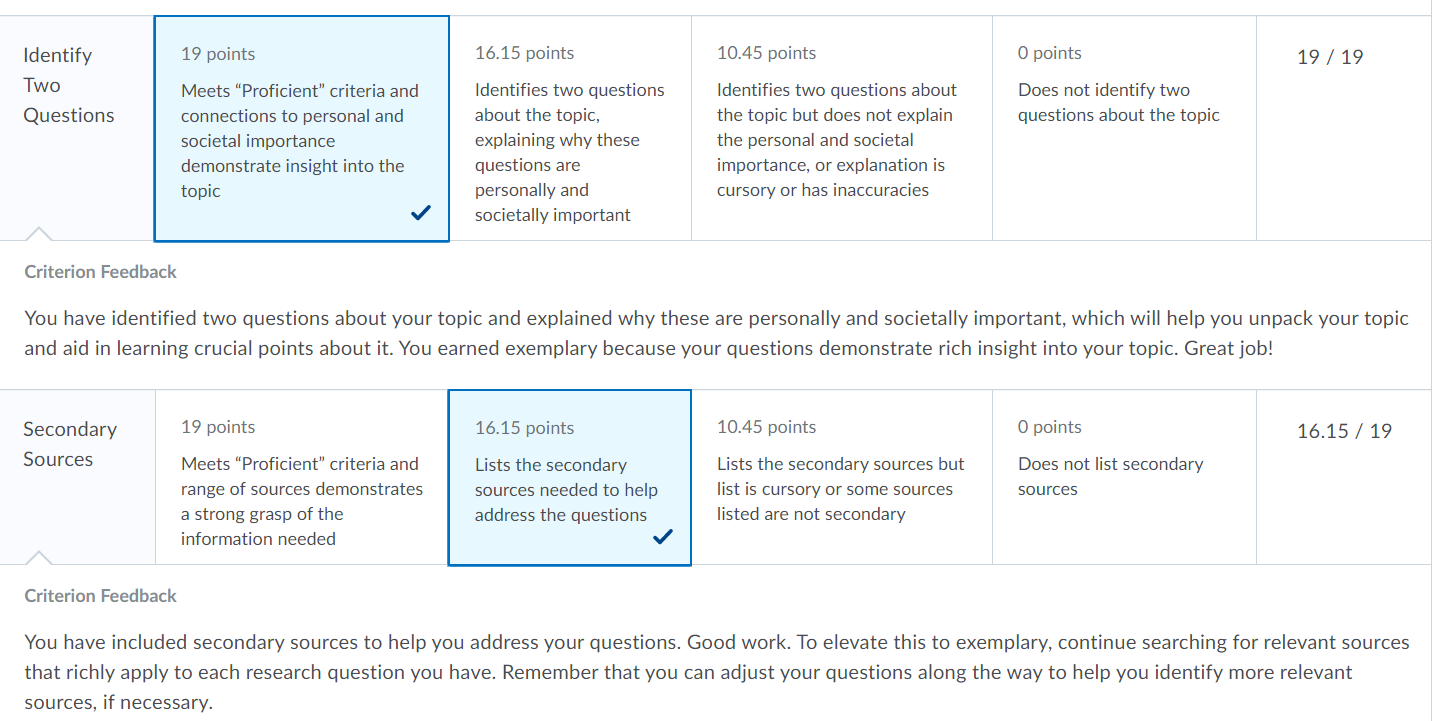This screenshot has width=1433, height=721.
Task: Select "Does not list secondary sources" level
Action: [1110, 476]
